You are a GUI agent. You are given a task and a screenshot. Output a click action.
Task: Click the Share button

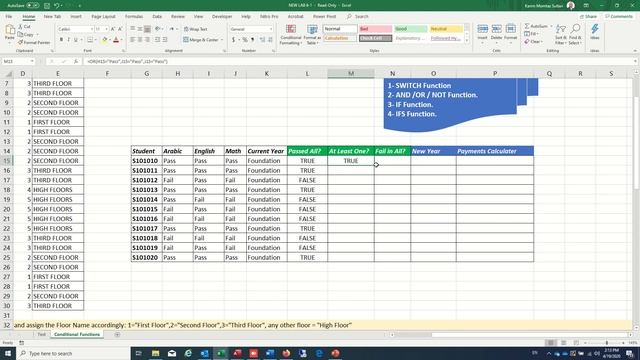[x=589, y=16]
